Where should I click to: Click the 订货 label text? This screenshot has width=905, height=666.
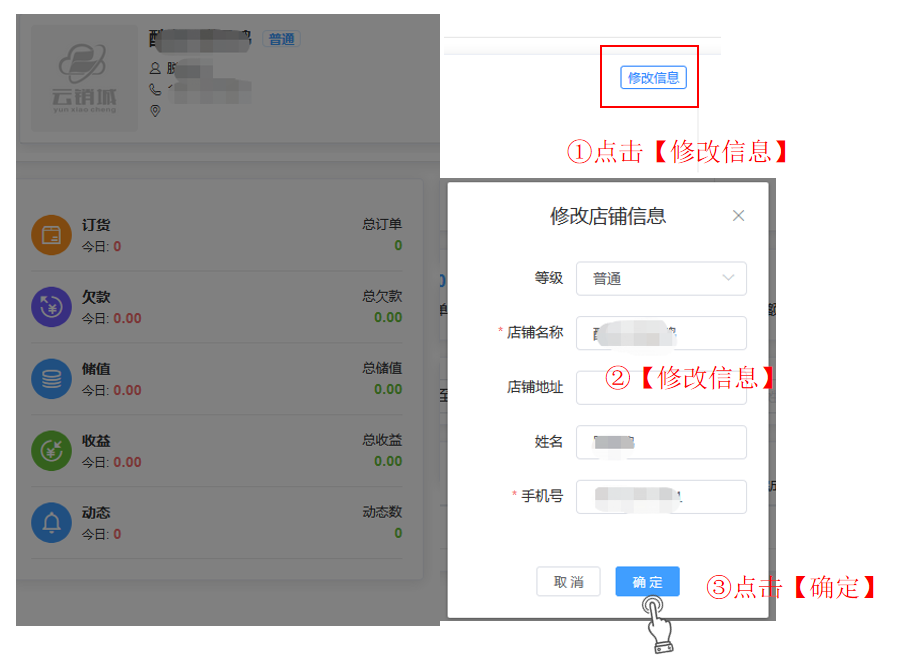96,225
